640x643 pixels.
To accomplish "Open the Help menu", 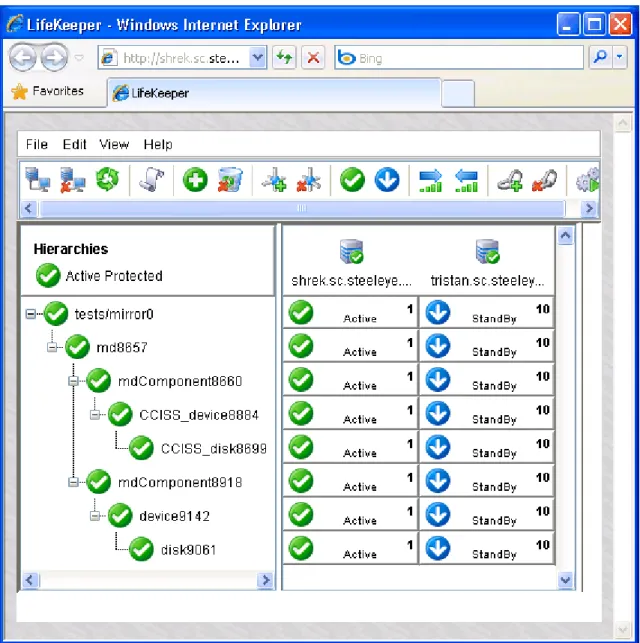I will (158, 144).
